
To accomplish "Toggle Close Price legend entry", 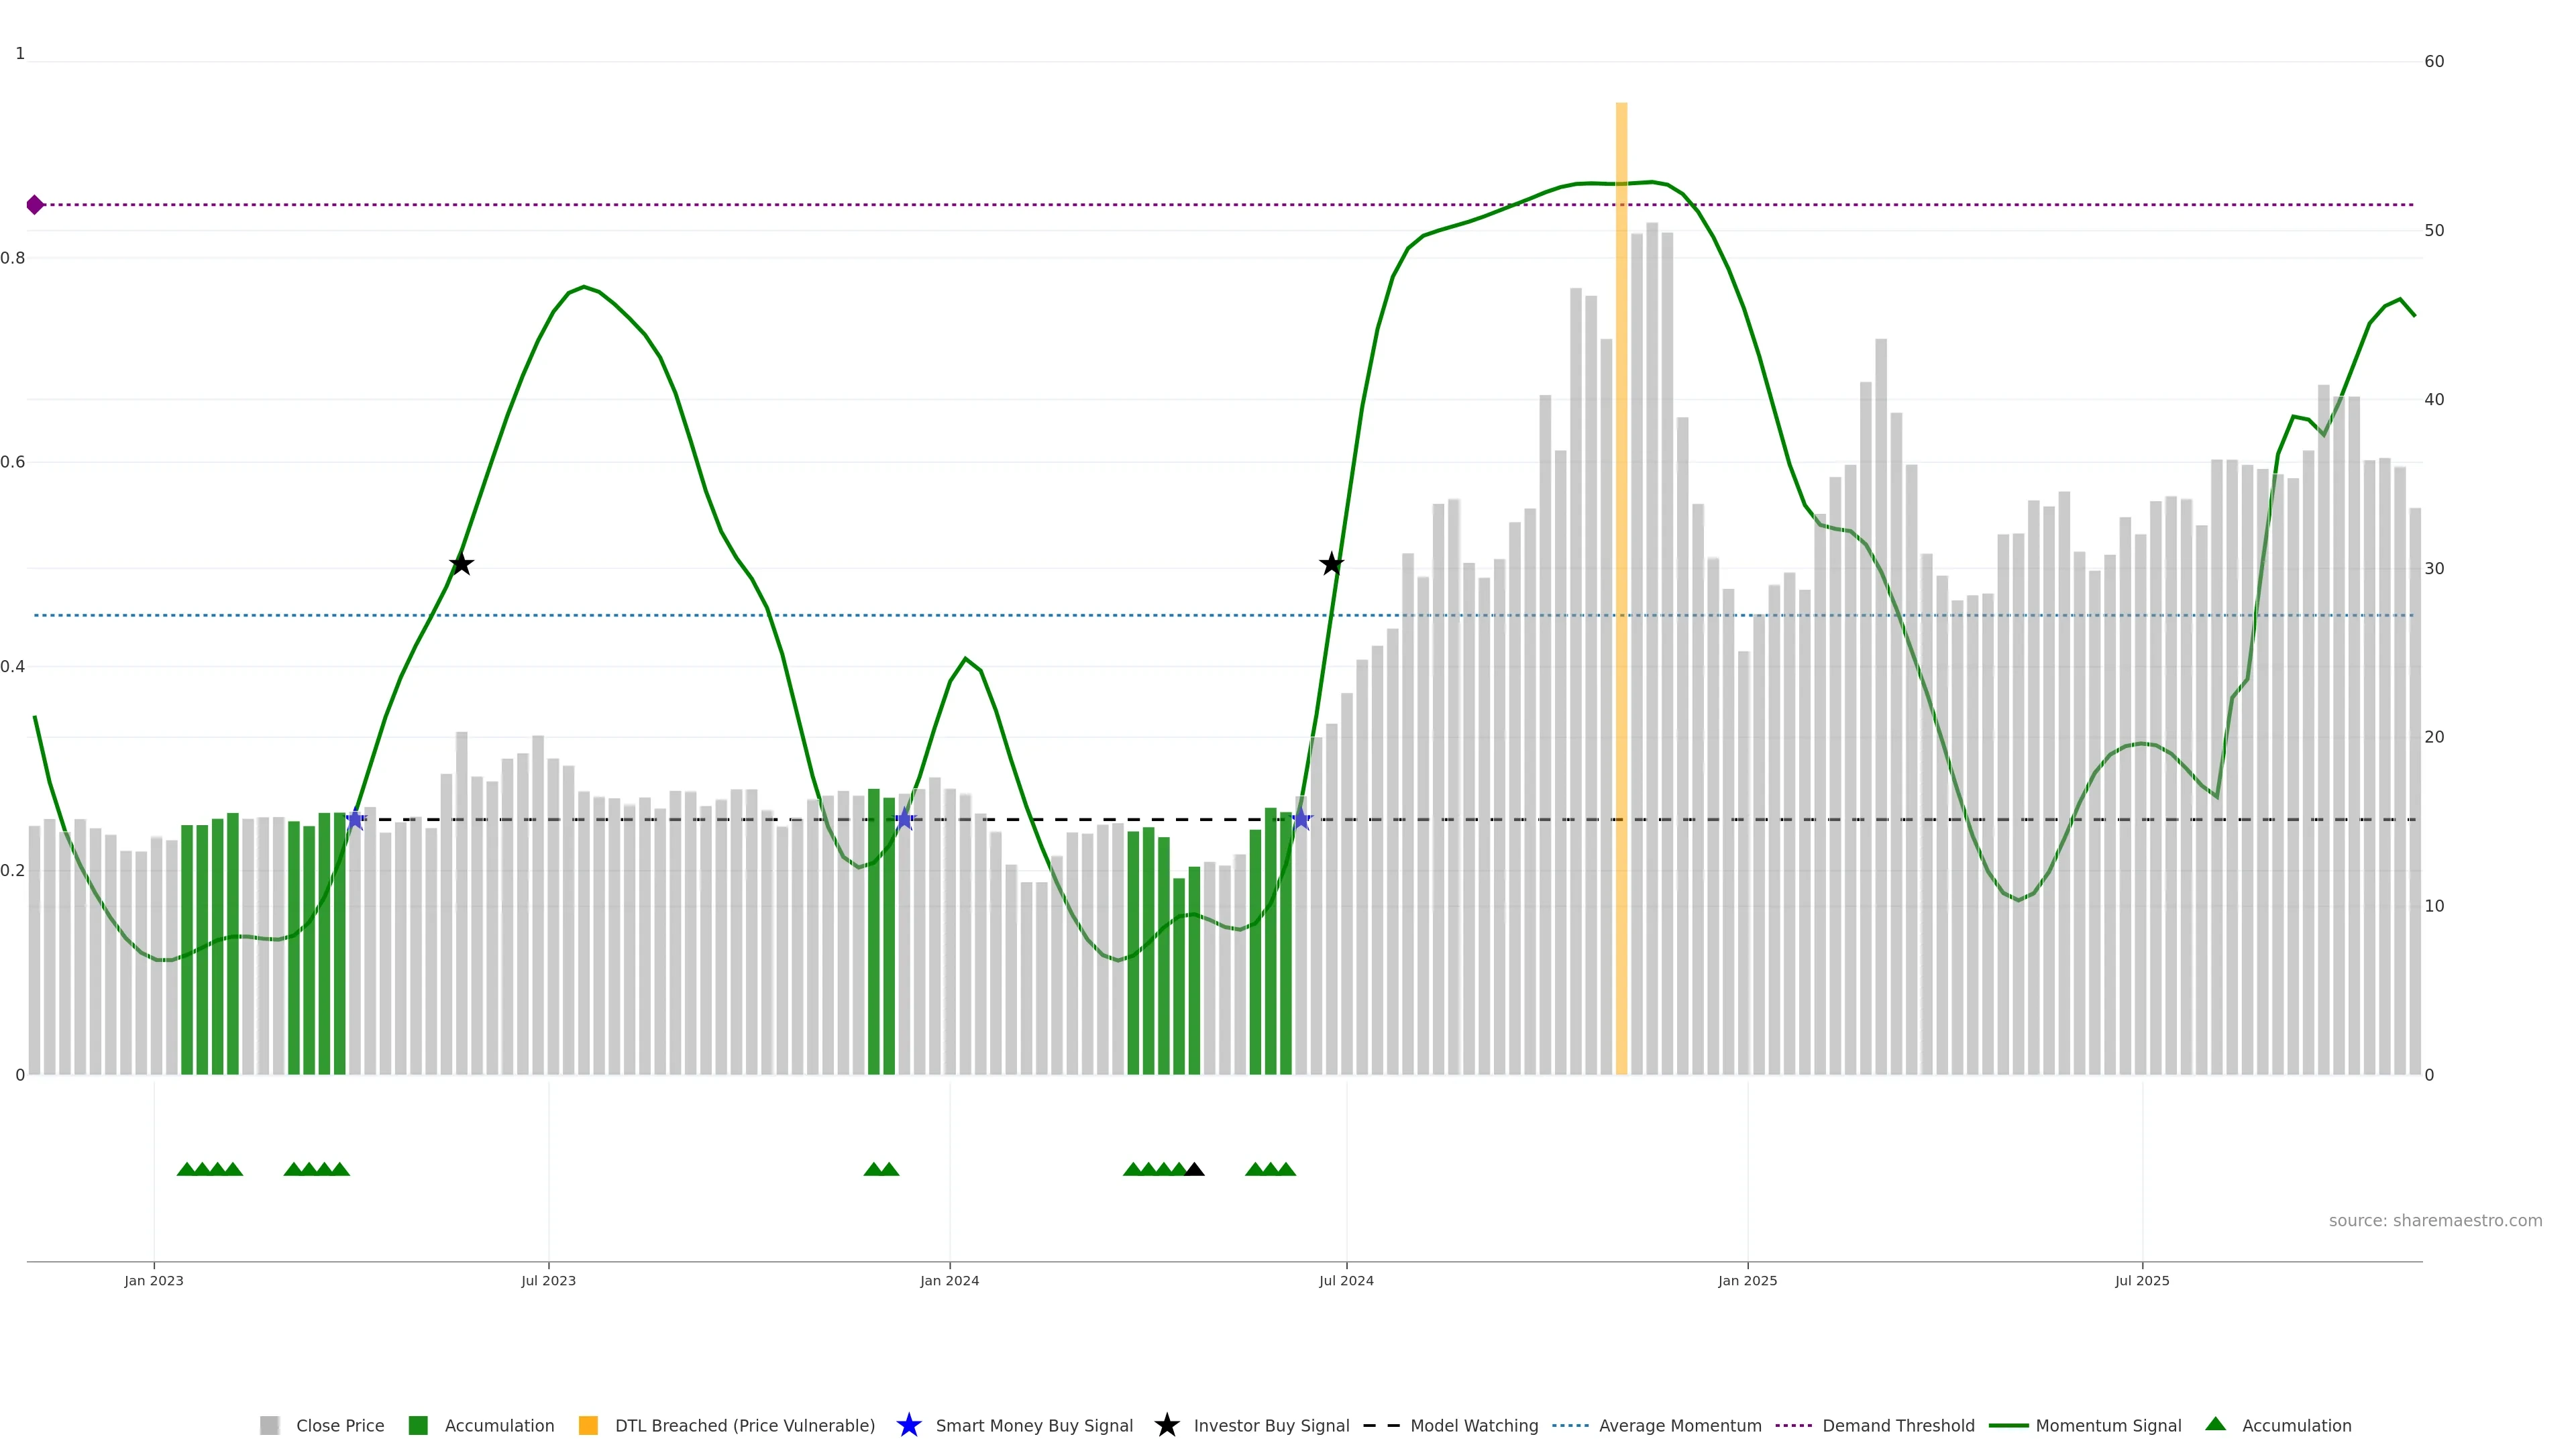I will click(339, 1425).
